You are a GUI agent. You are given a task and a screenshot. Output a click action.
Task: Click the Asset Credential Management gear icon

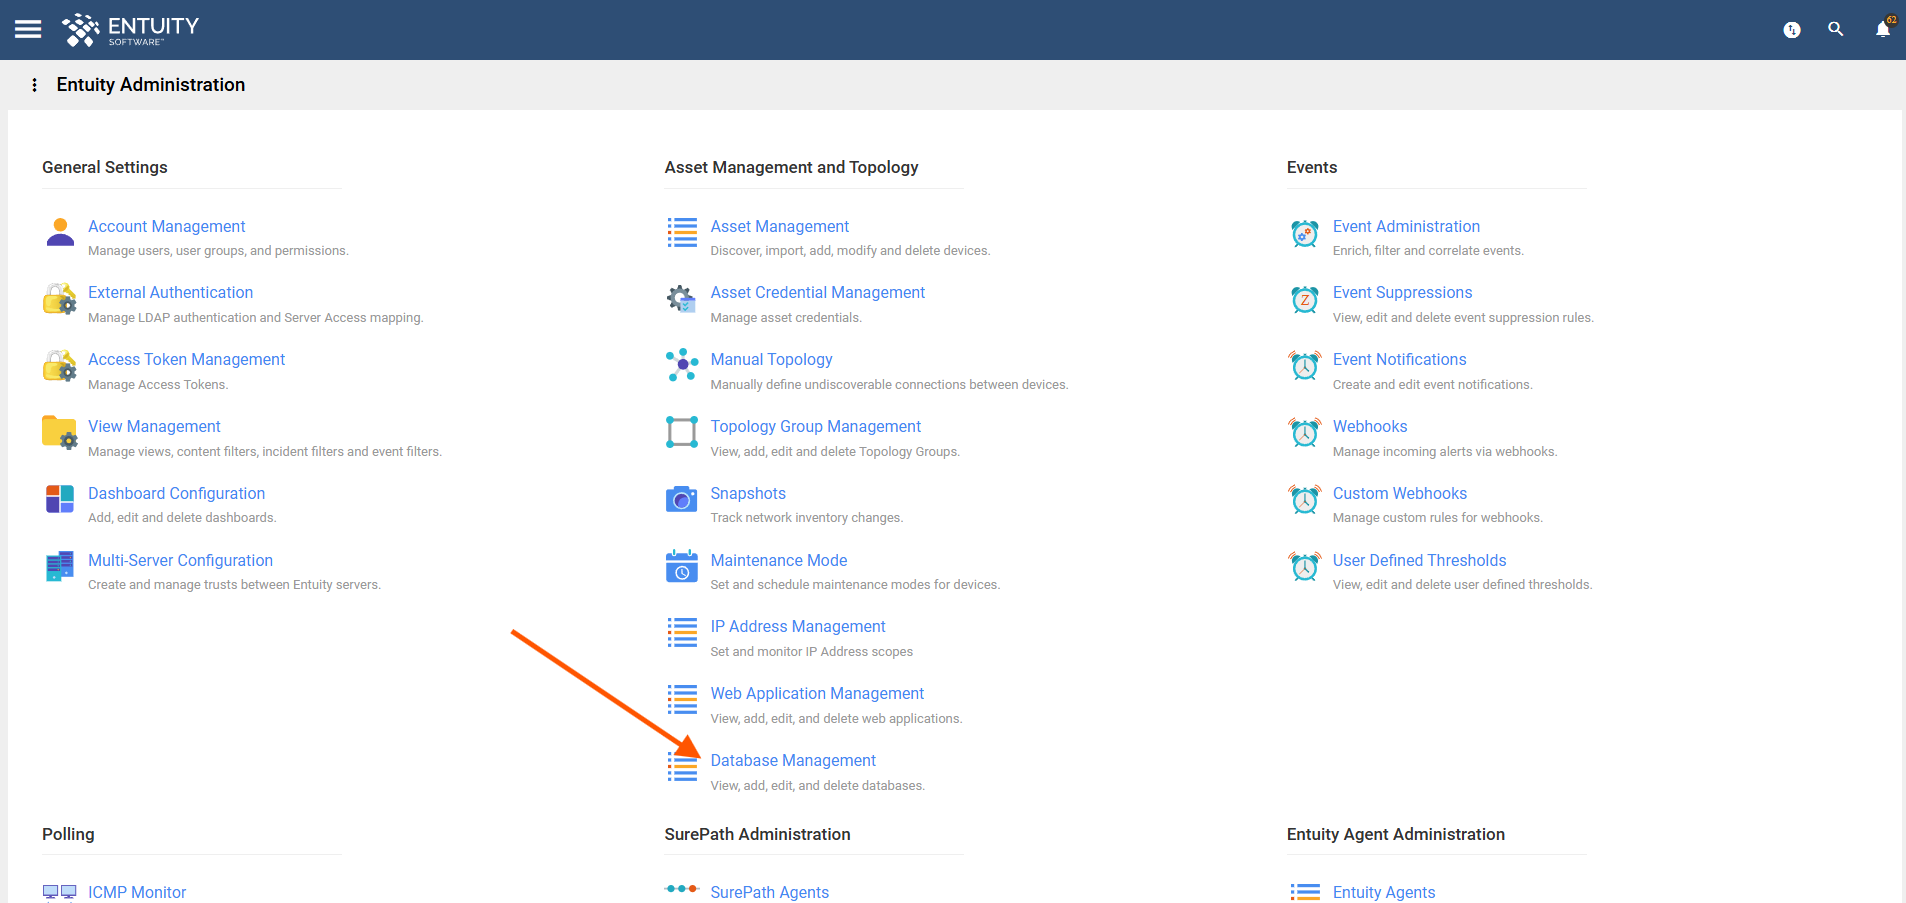click(682, 299)
